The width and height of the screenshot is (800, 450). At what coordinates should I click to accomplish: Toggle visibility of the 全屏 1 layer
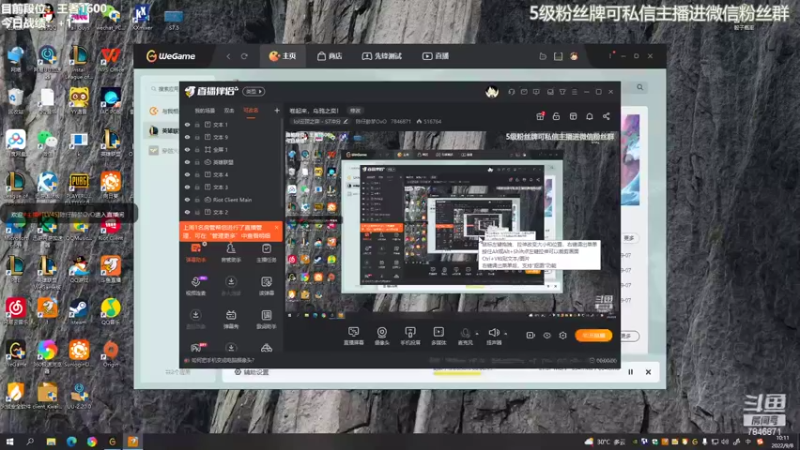[187, 149]
